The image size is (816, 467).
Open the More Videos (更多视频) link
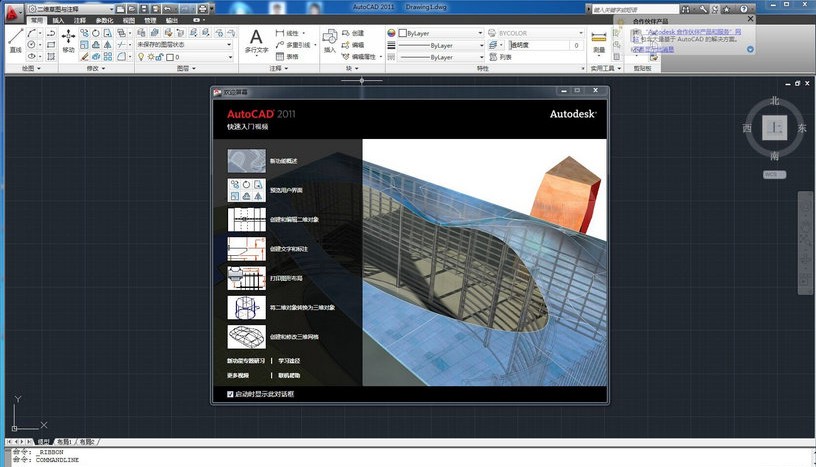coord(238,375)
